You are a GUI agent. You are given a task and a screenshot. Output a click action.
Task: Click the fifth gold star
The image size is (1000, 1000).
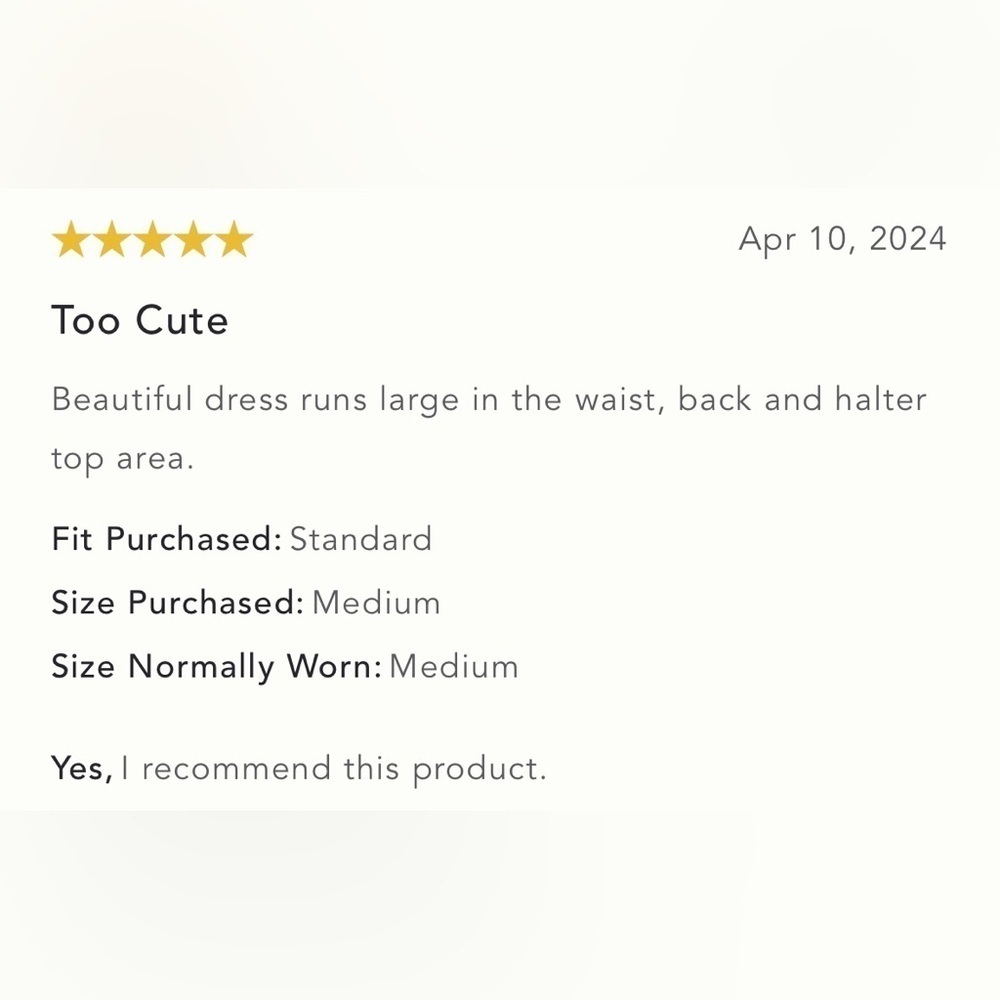234,239
